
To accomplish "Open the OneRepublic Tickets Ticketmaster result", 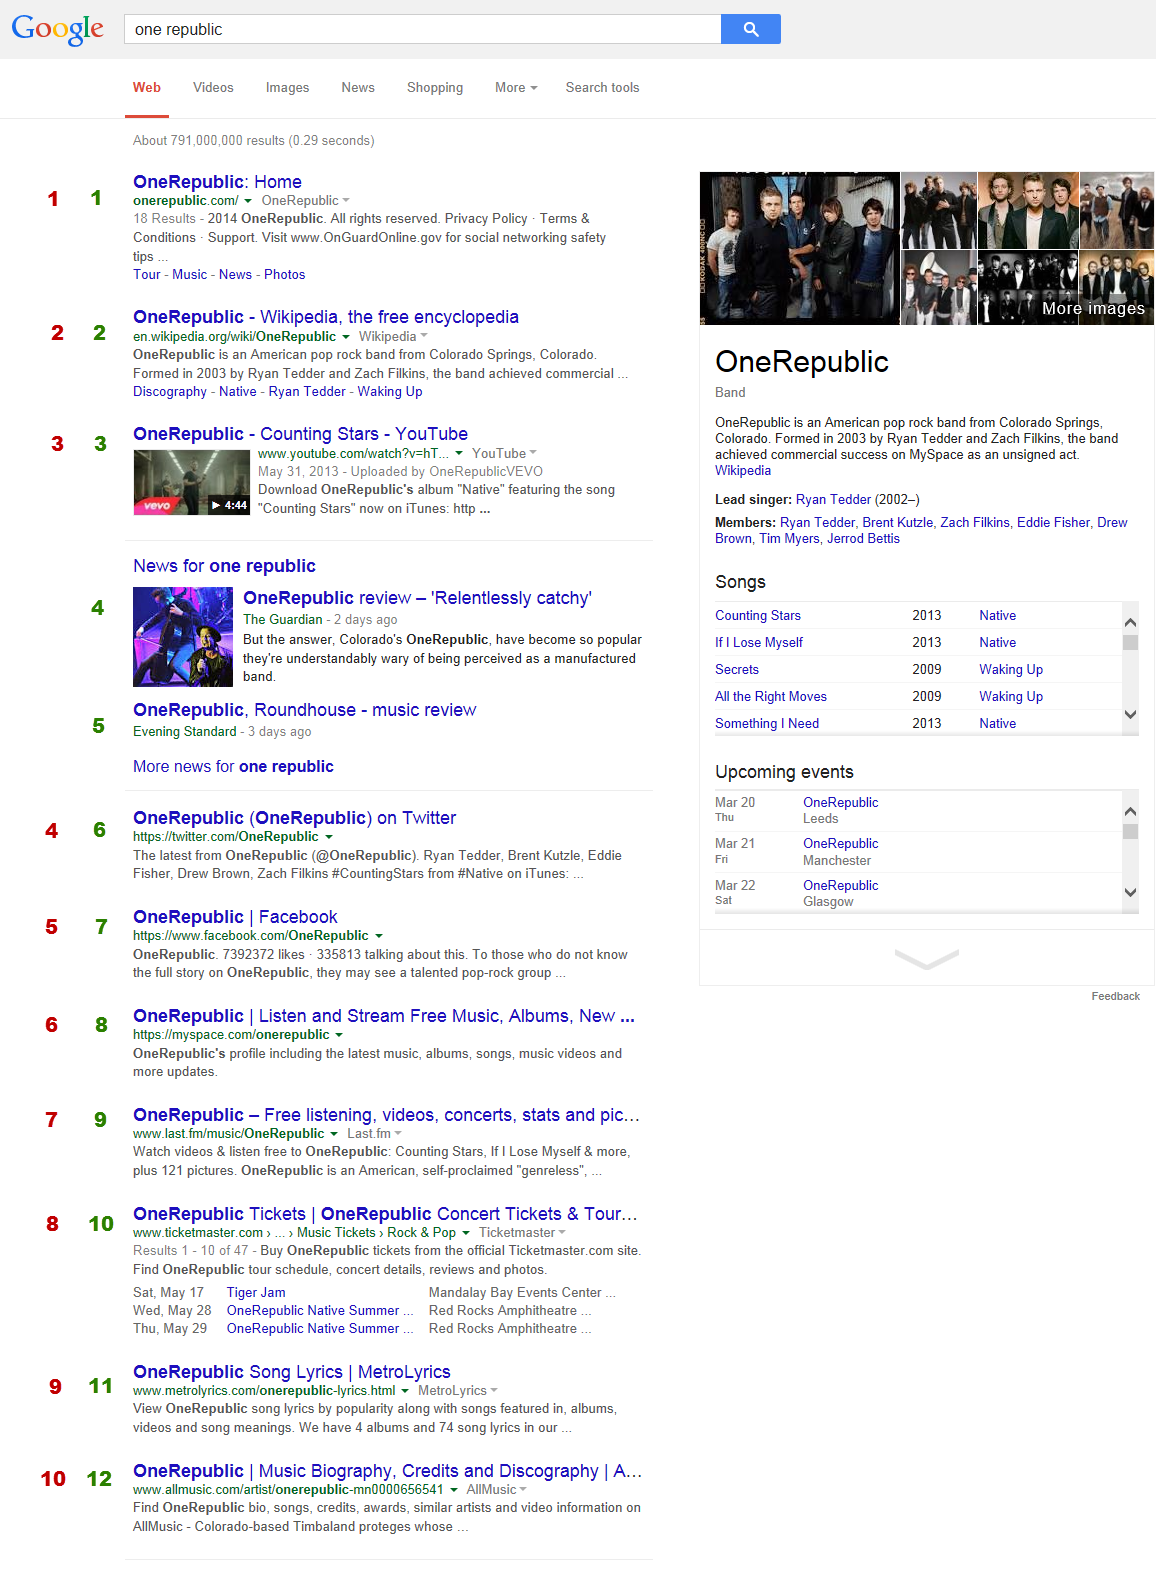I will pos(385,1214).
